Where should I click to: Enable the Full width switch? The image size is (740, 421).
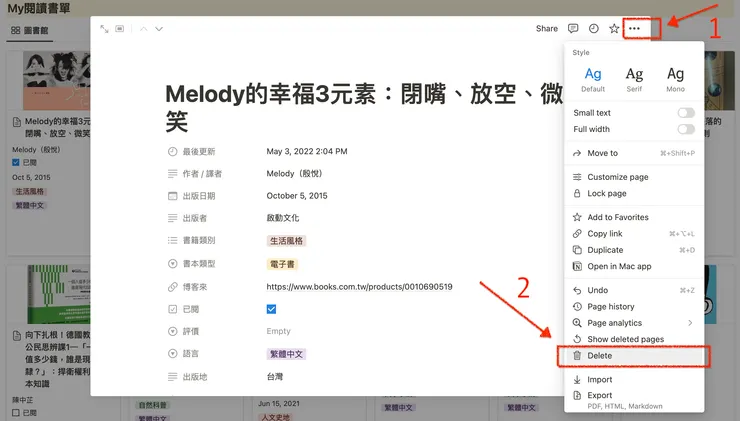pos(686,129)
